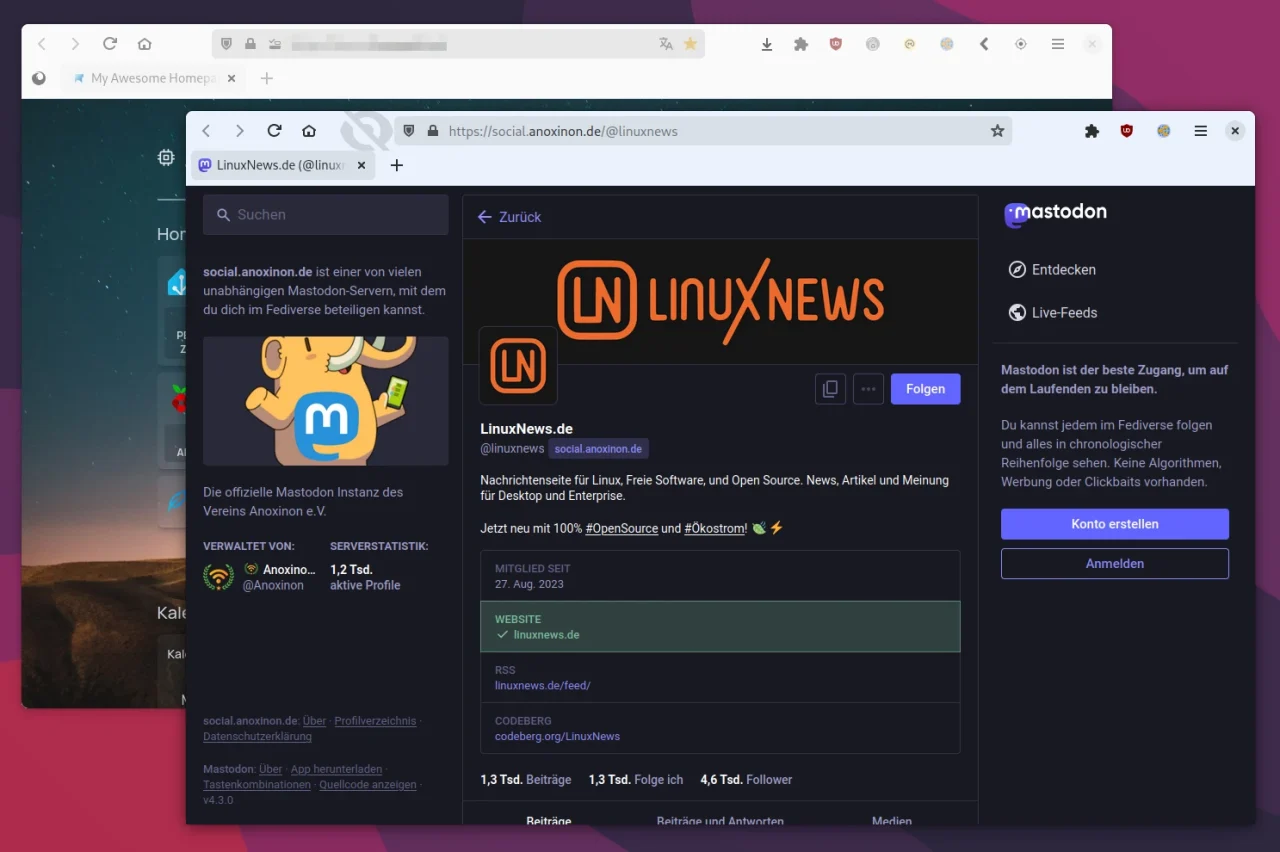Click bookmark star in back browser window
This screenshot has height=852, width=1280.
coord(690,44)
